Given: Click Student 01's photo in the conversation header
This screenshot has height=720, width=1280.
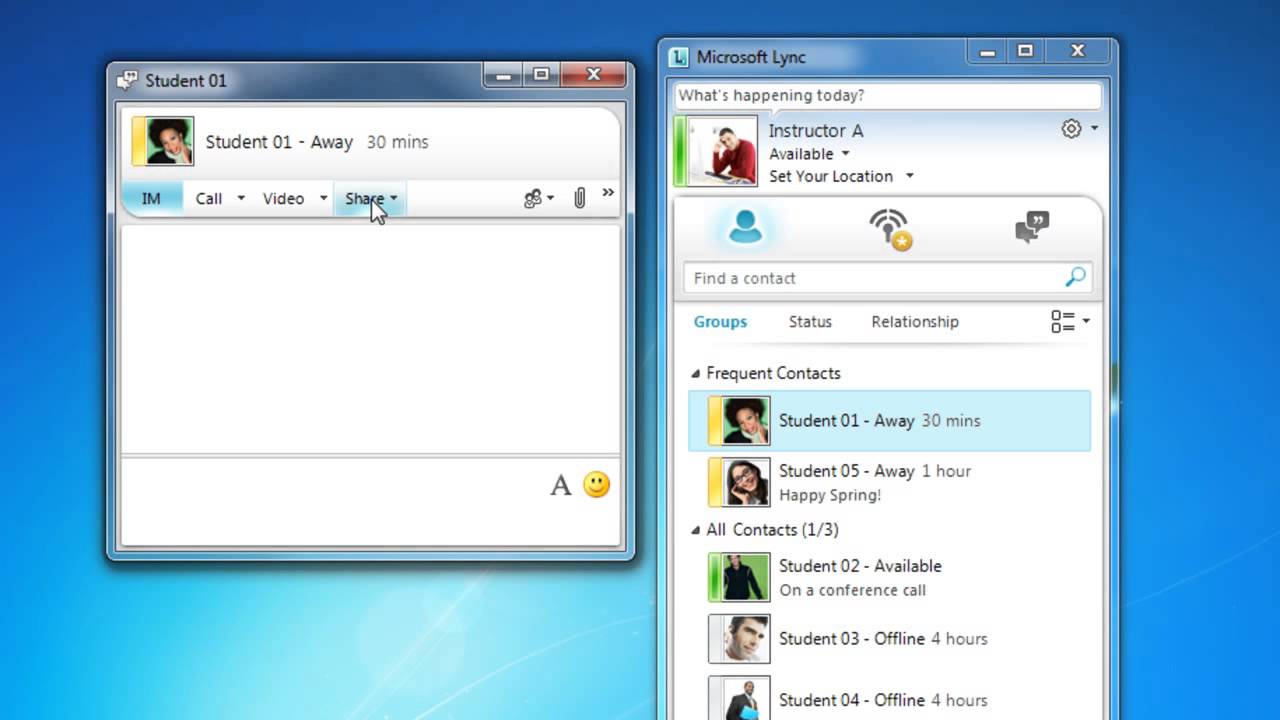Looking at the screenshot, I should pyautogui.click(x=169, y=141).
